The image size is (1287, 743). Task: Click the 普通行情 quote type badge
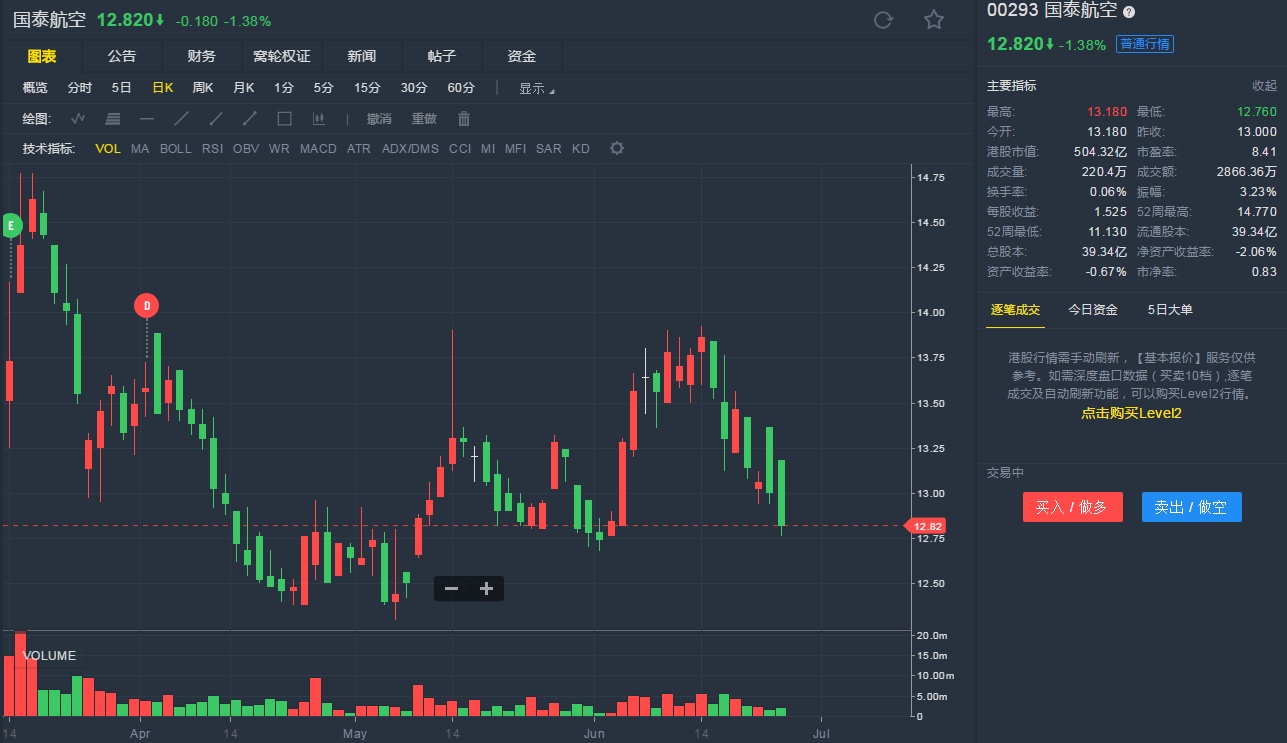[1144, 44]
